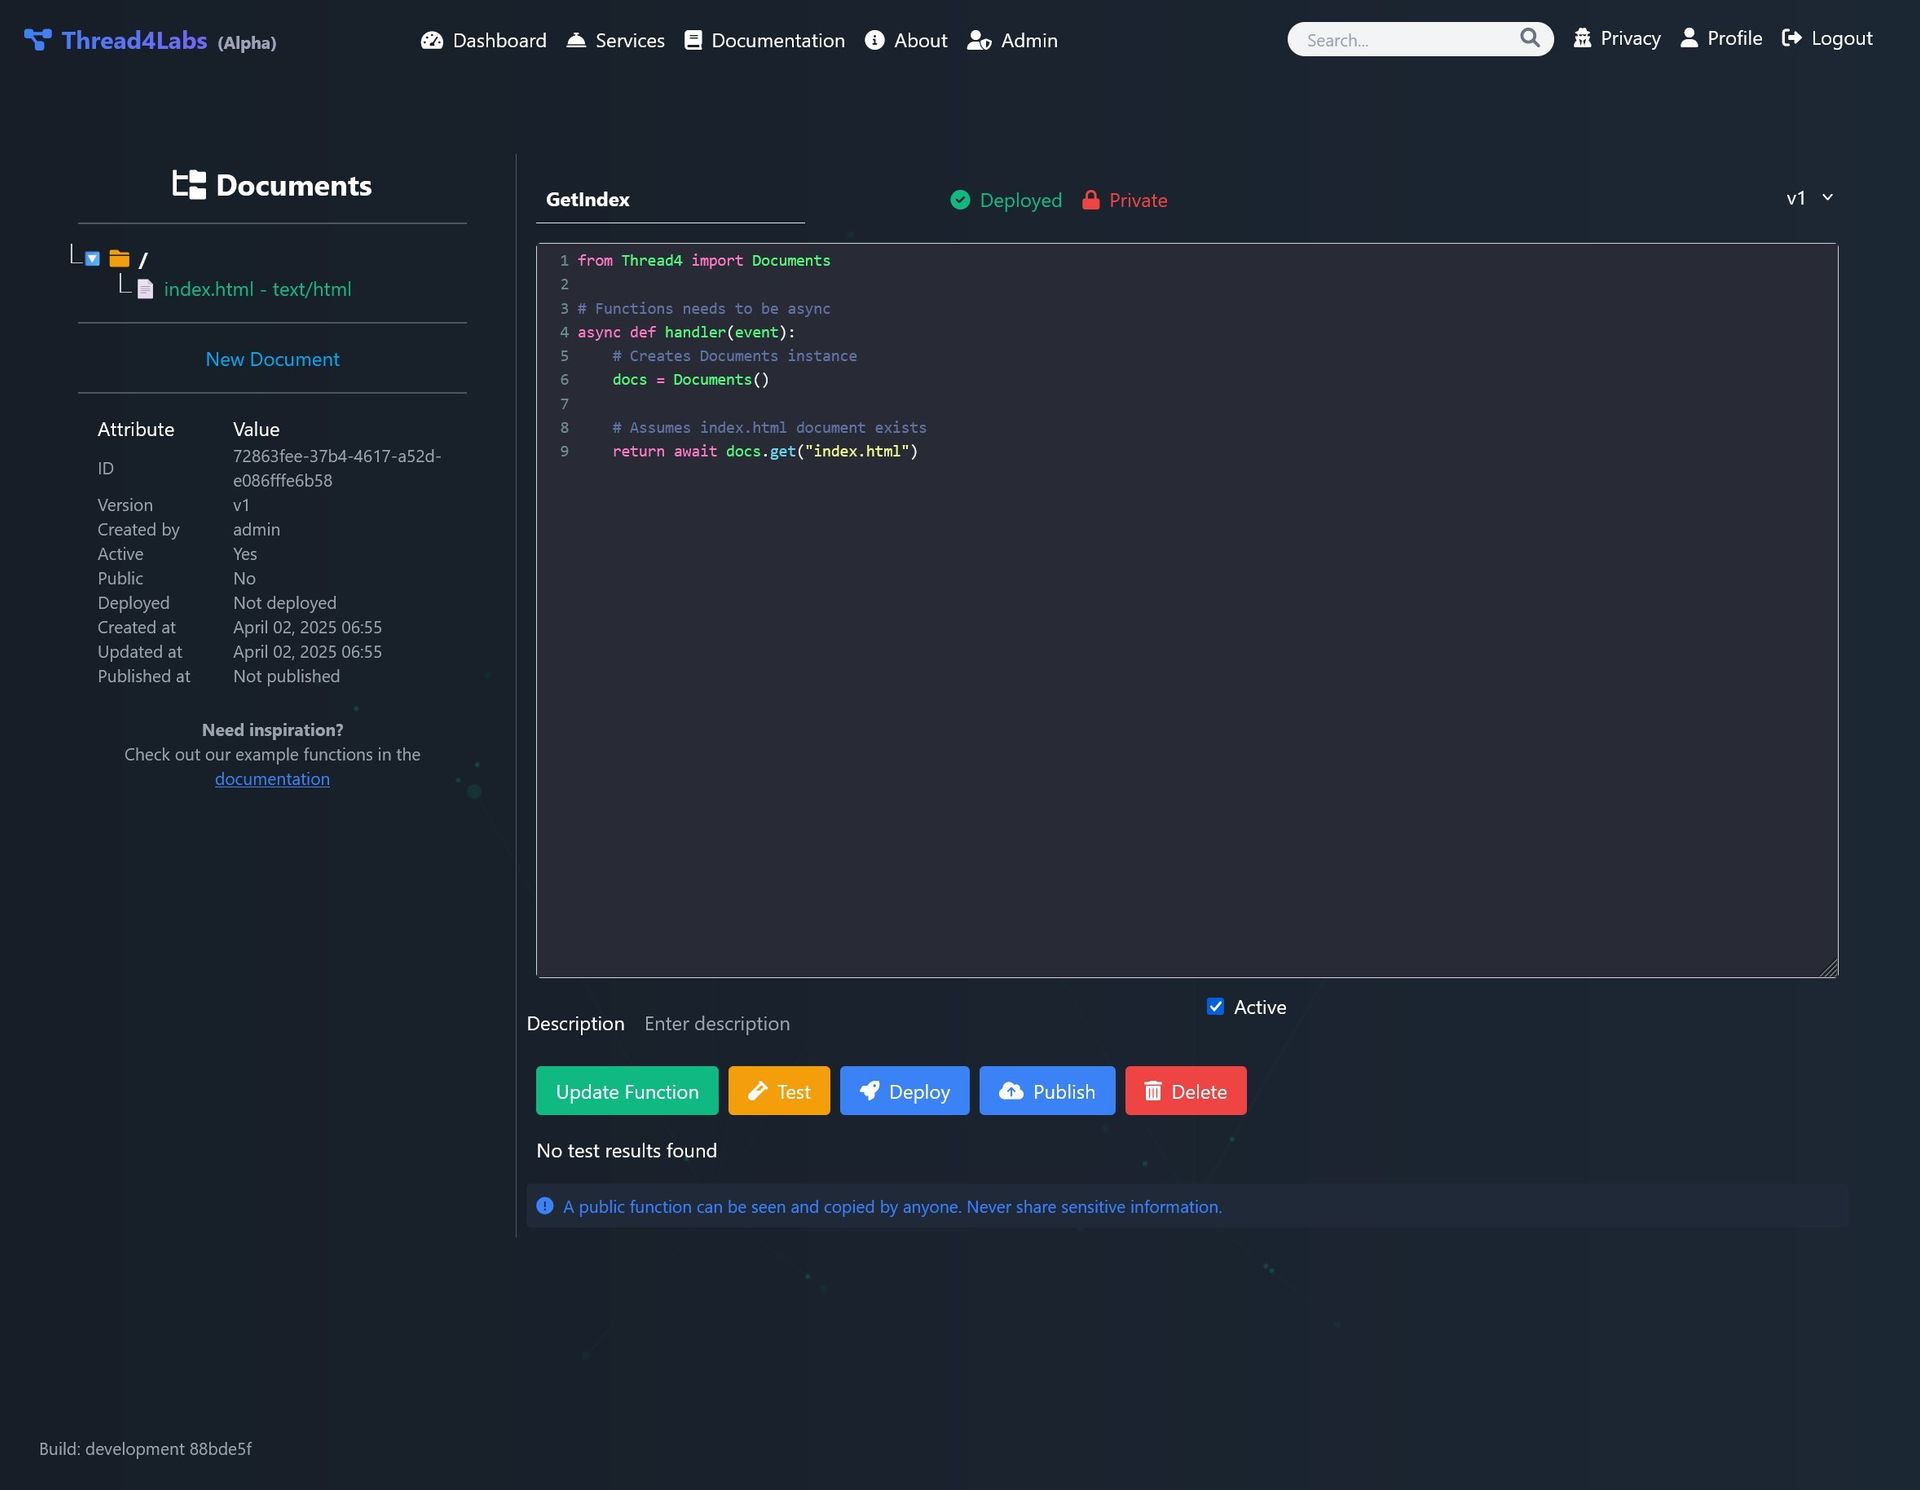Image resolution: width=1920 pixels, height=1490 pixels.
Task: Open the v1 version dropdown
Action: (x=1809, y=198)
